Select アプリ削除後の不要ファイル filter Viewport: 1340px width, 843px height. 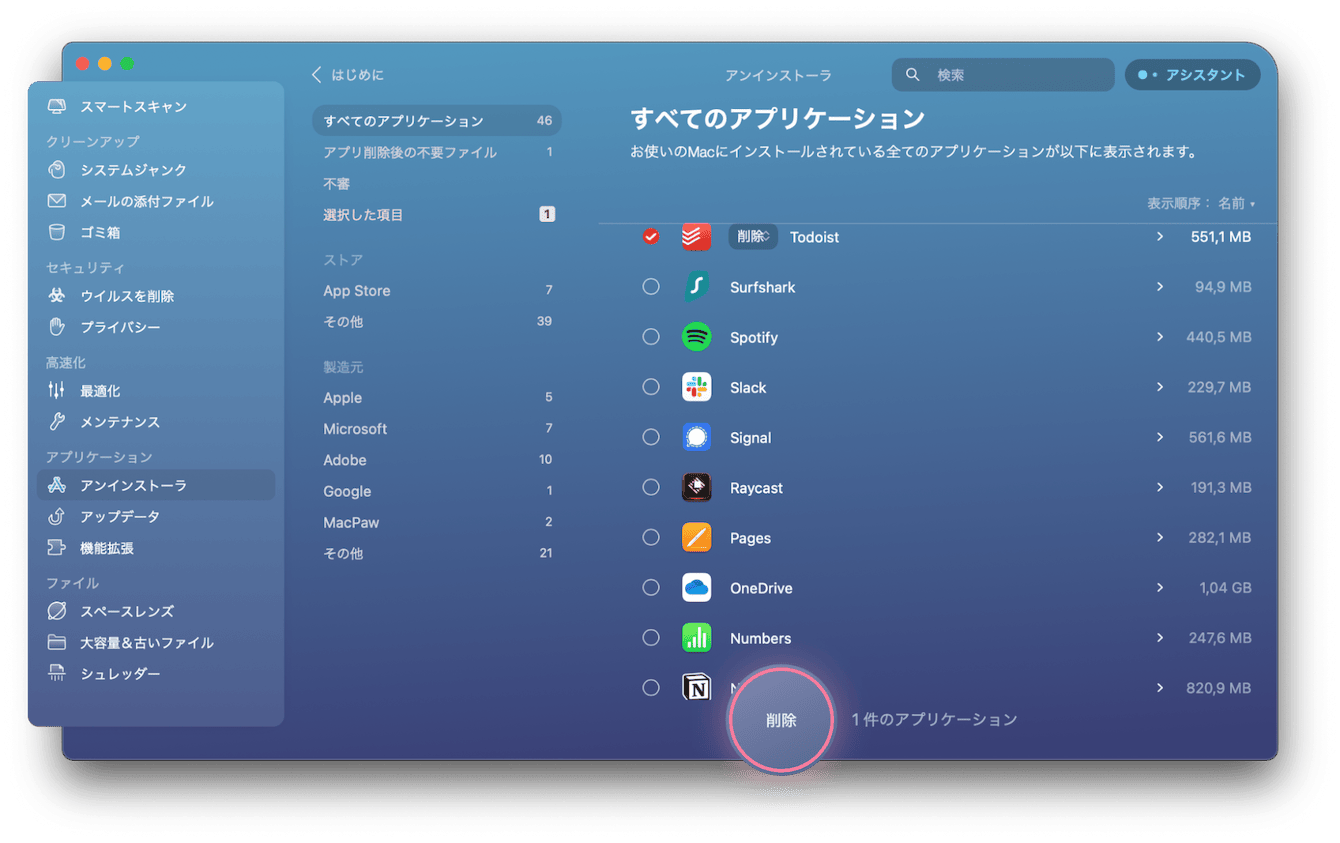pyautogui.click(x=437, y=152)
